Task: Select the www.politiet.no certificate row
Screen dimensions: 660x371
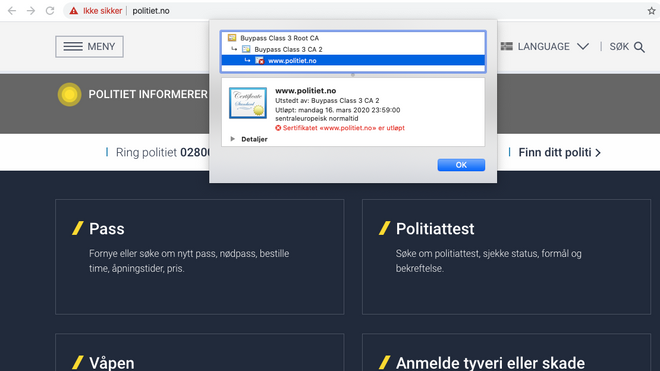Action: (353, 61)
